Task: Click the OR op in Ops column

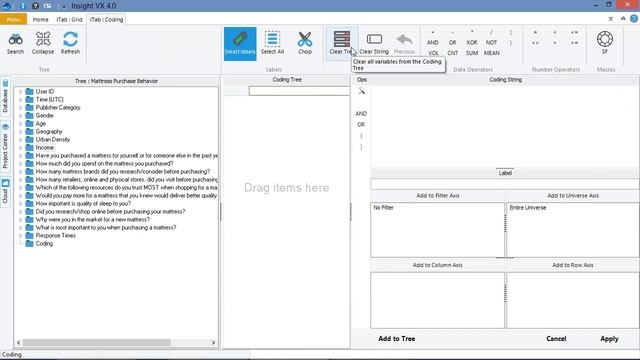Action: click(361, 124)
